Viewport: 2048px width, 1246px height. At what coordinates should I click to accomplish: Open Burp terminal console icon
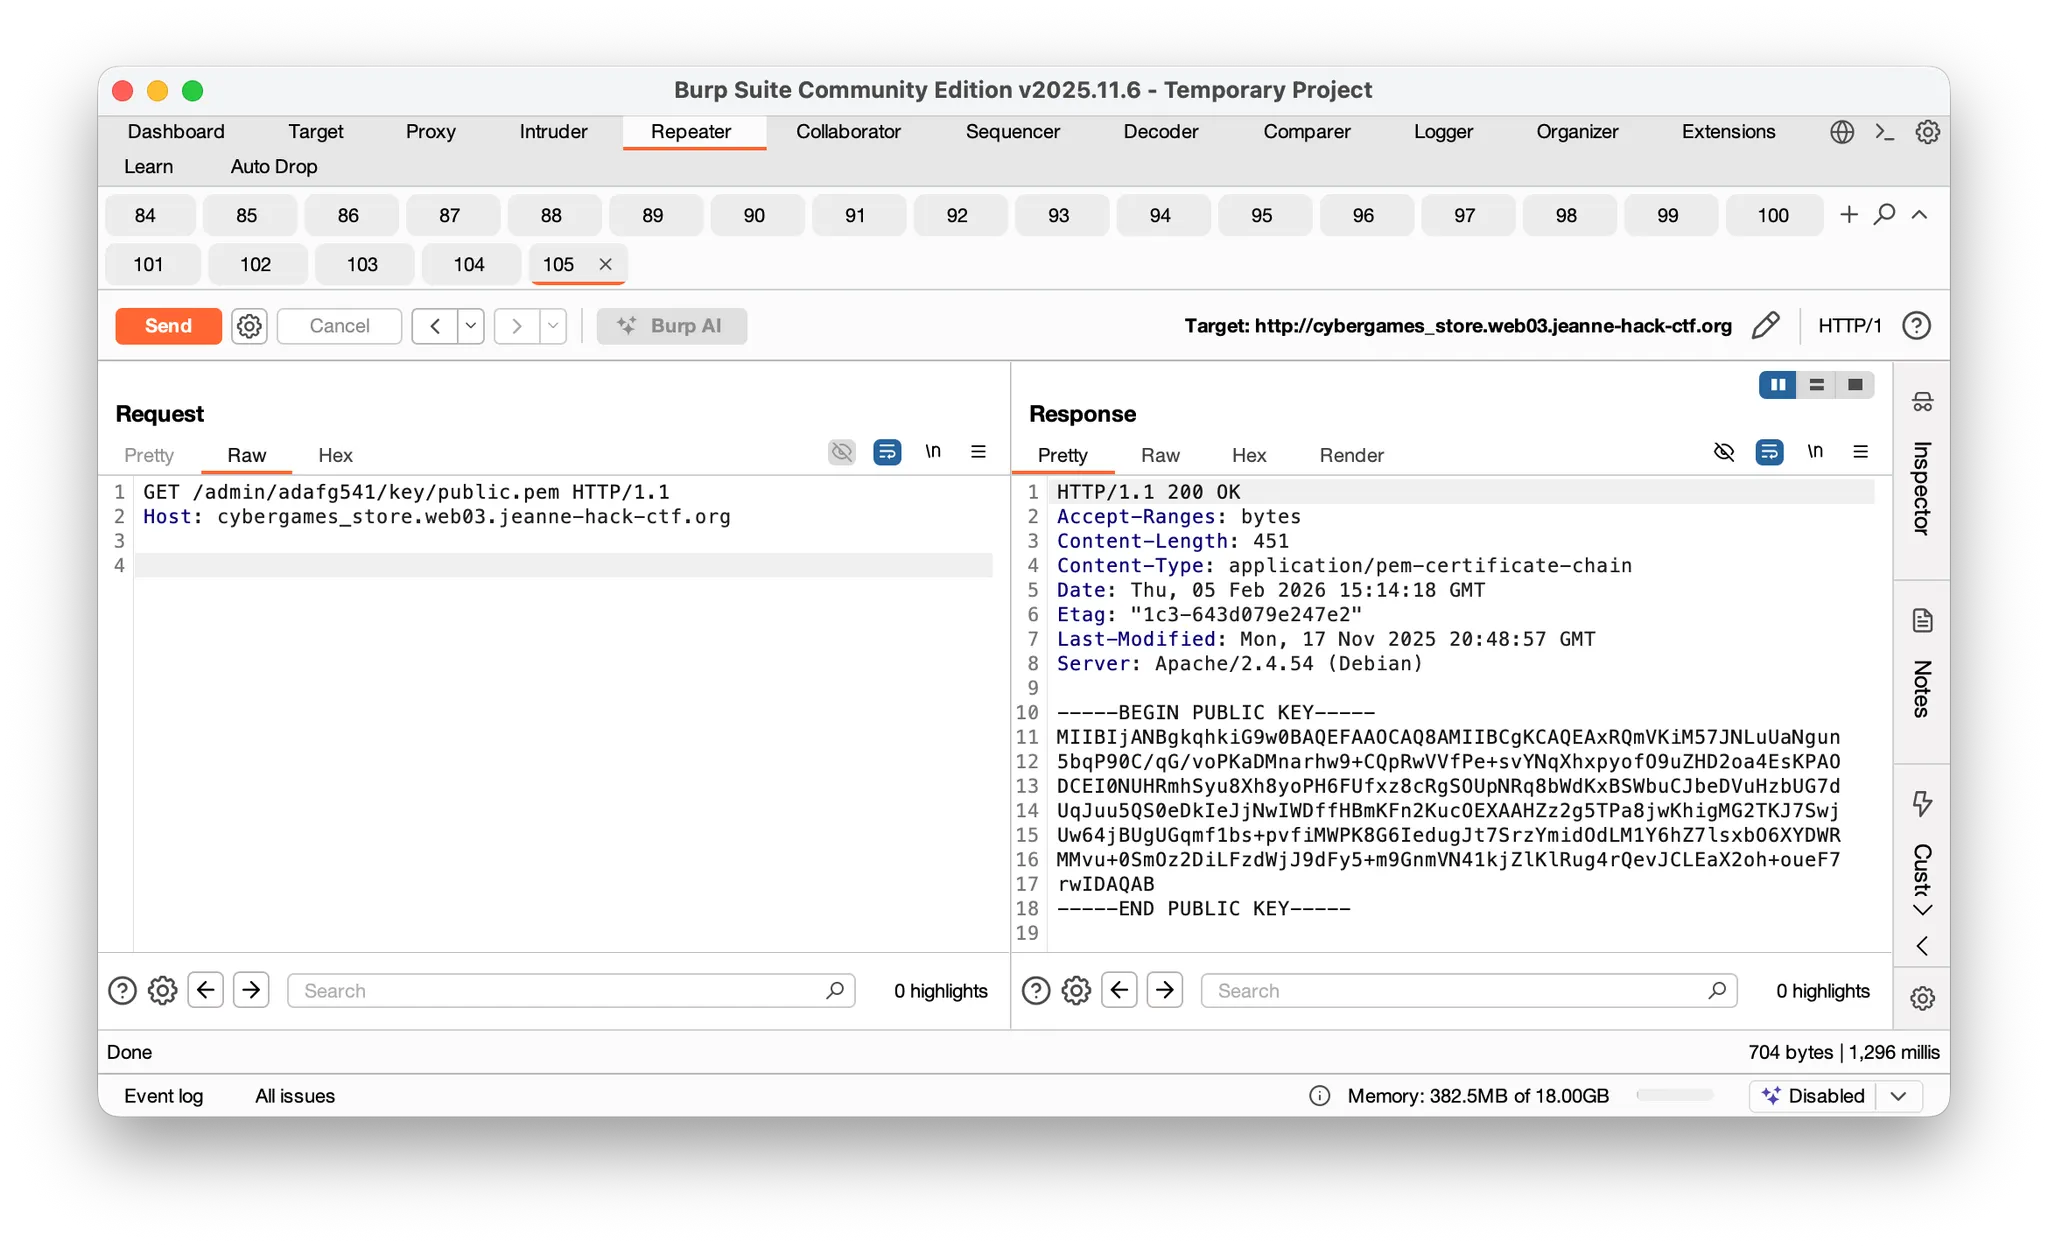coord(1885,132)
